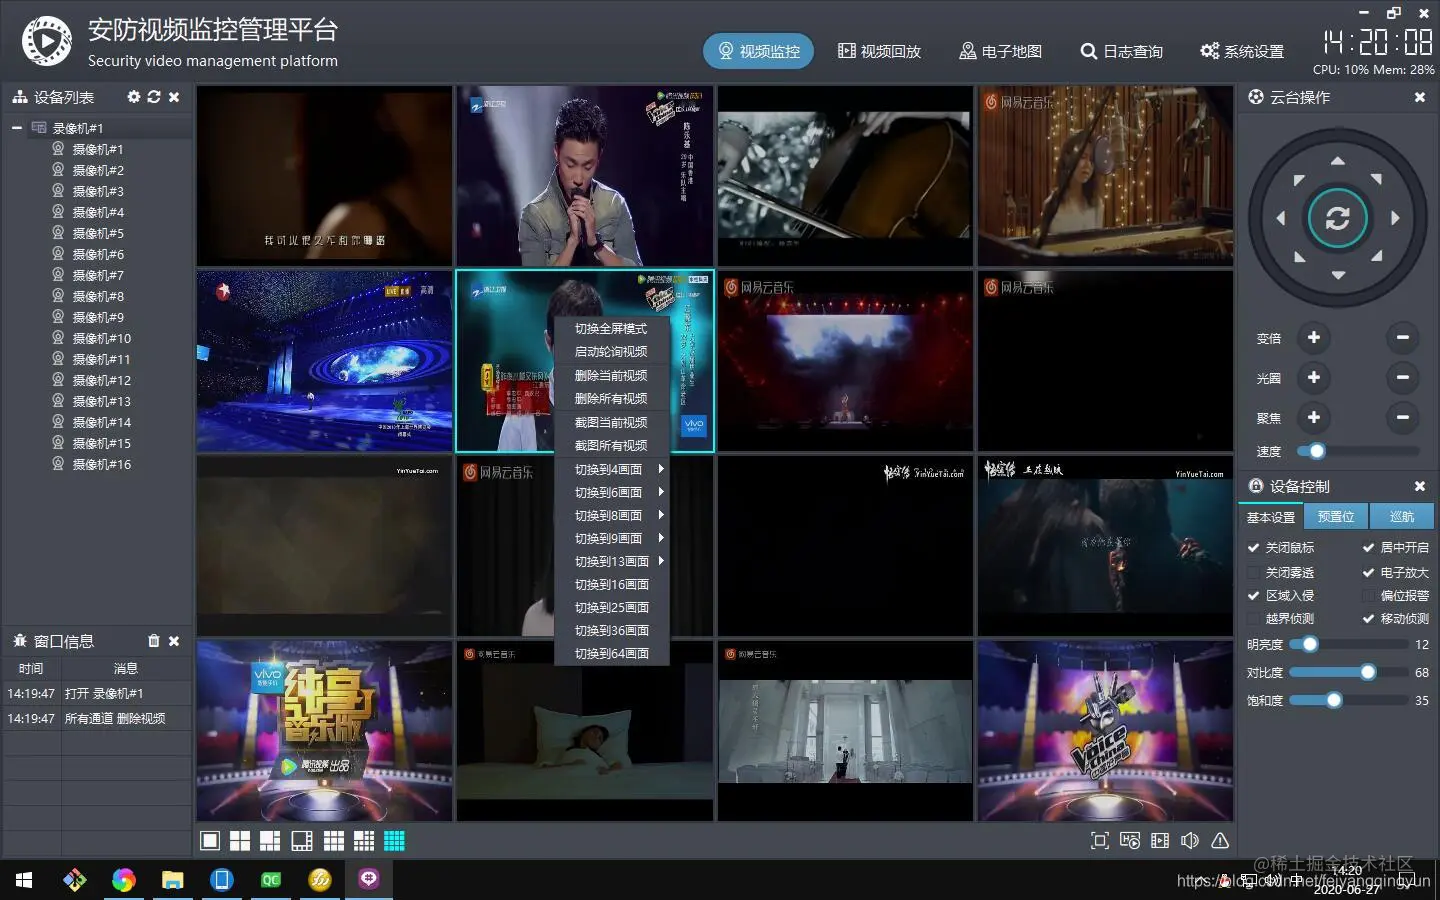This screenshot has width=1440, height=900.
Task: Toggle the sound speaker icon
Action: 1190,841
